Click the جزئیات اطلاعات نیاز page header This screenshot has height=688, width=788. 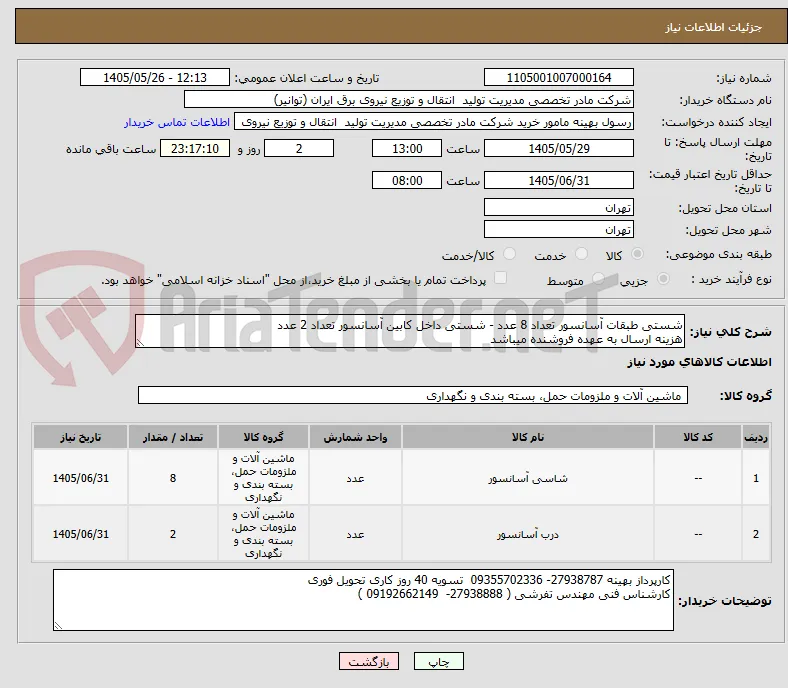point(714,27)
